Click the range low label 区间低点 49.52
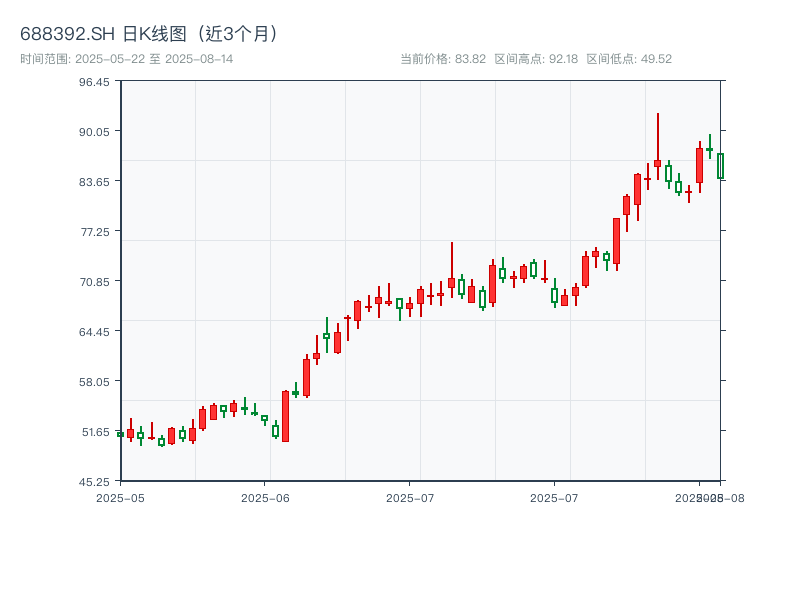800x600 pixels. point(629,59)
